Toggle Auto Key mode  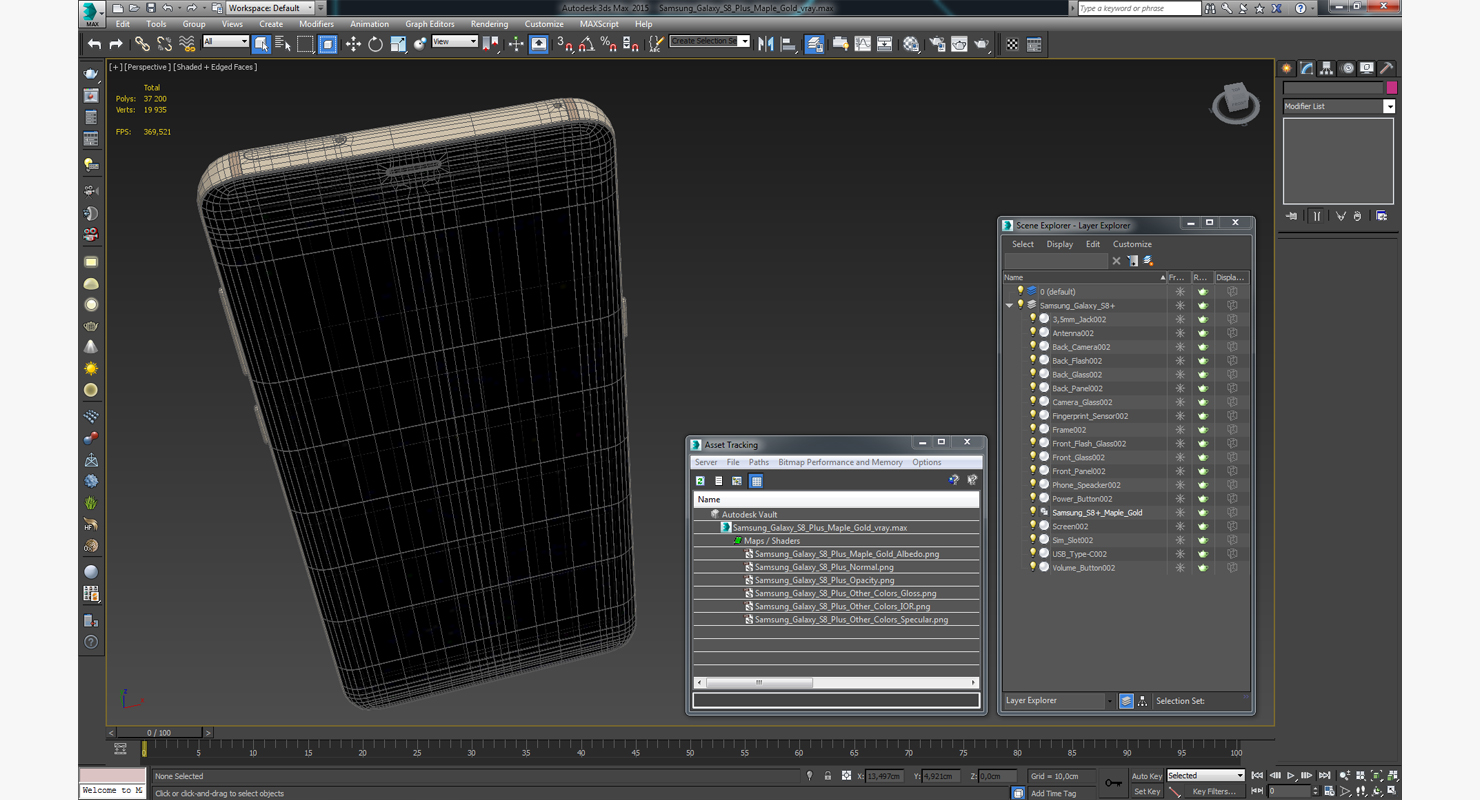point(1147,776)
